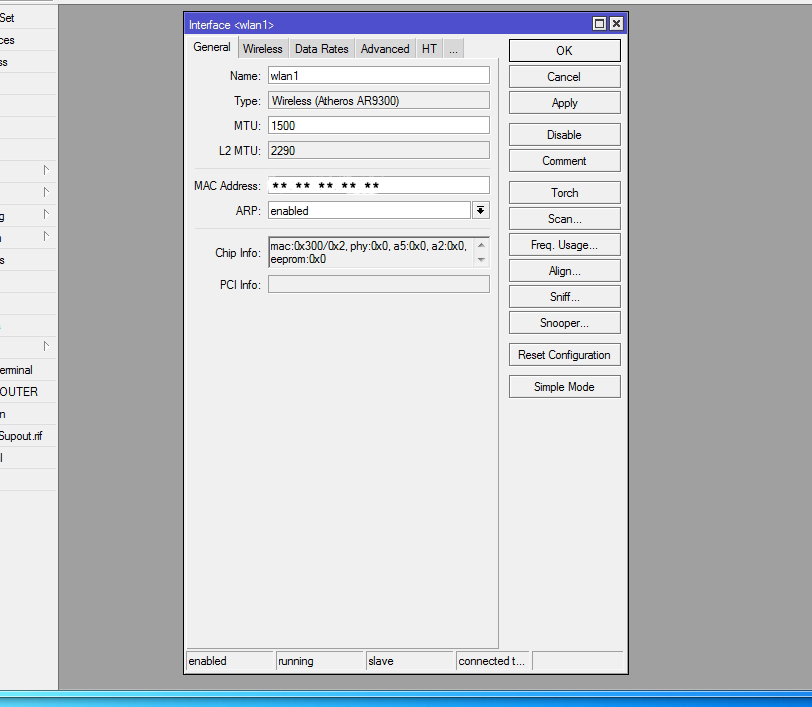Open the Wireless tab
Image resolution: width=812 pixels, height=707 pixels.
point(263,49)
